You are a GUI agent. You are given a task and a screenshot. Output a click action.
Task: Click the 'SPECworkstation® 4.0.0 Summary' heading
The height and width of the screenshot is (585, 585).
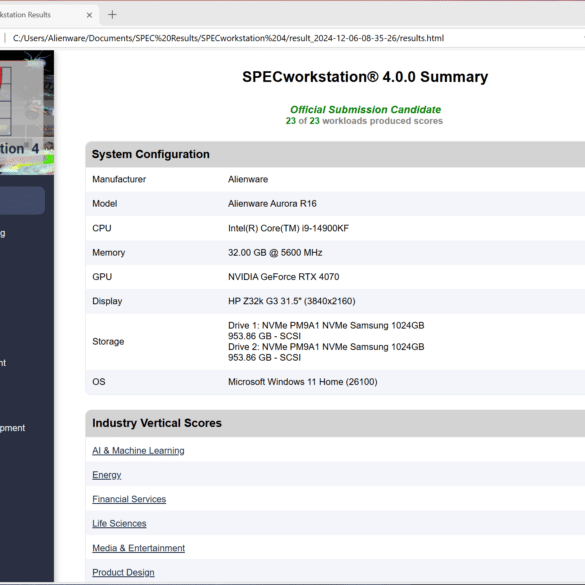click(x=365, y=77)
